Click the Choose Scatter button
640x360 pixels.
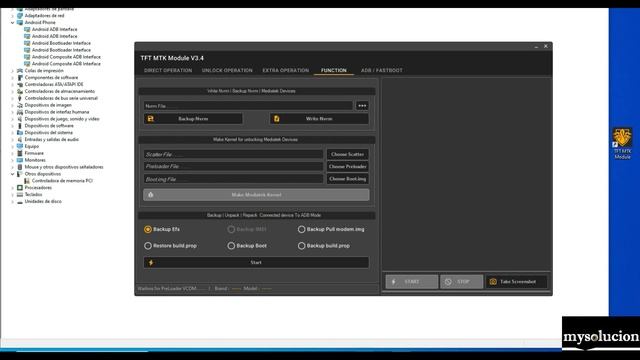pos(347,154)
